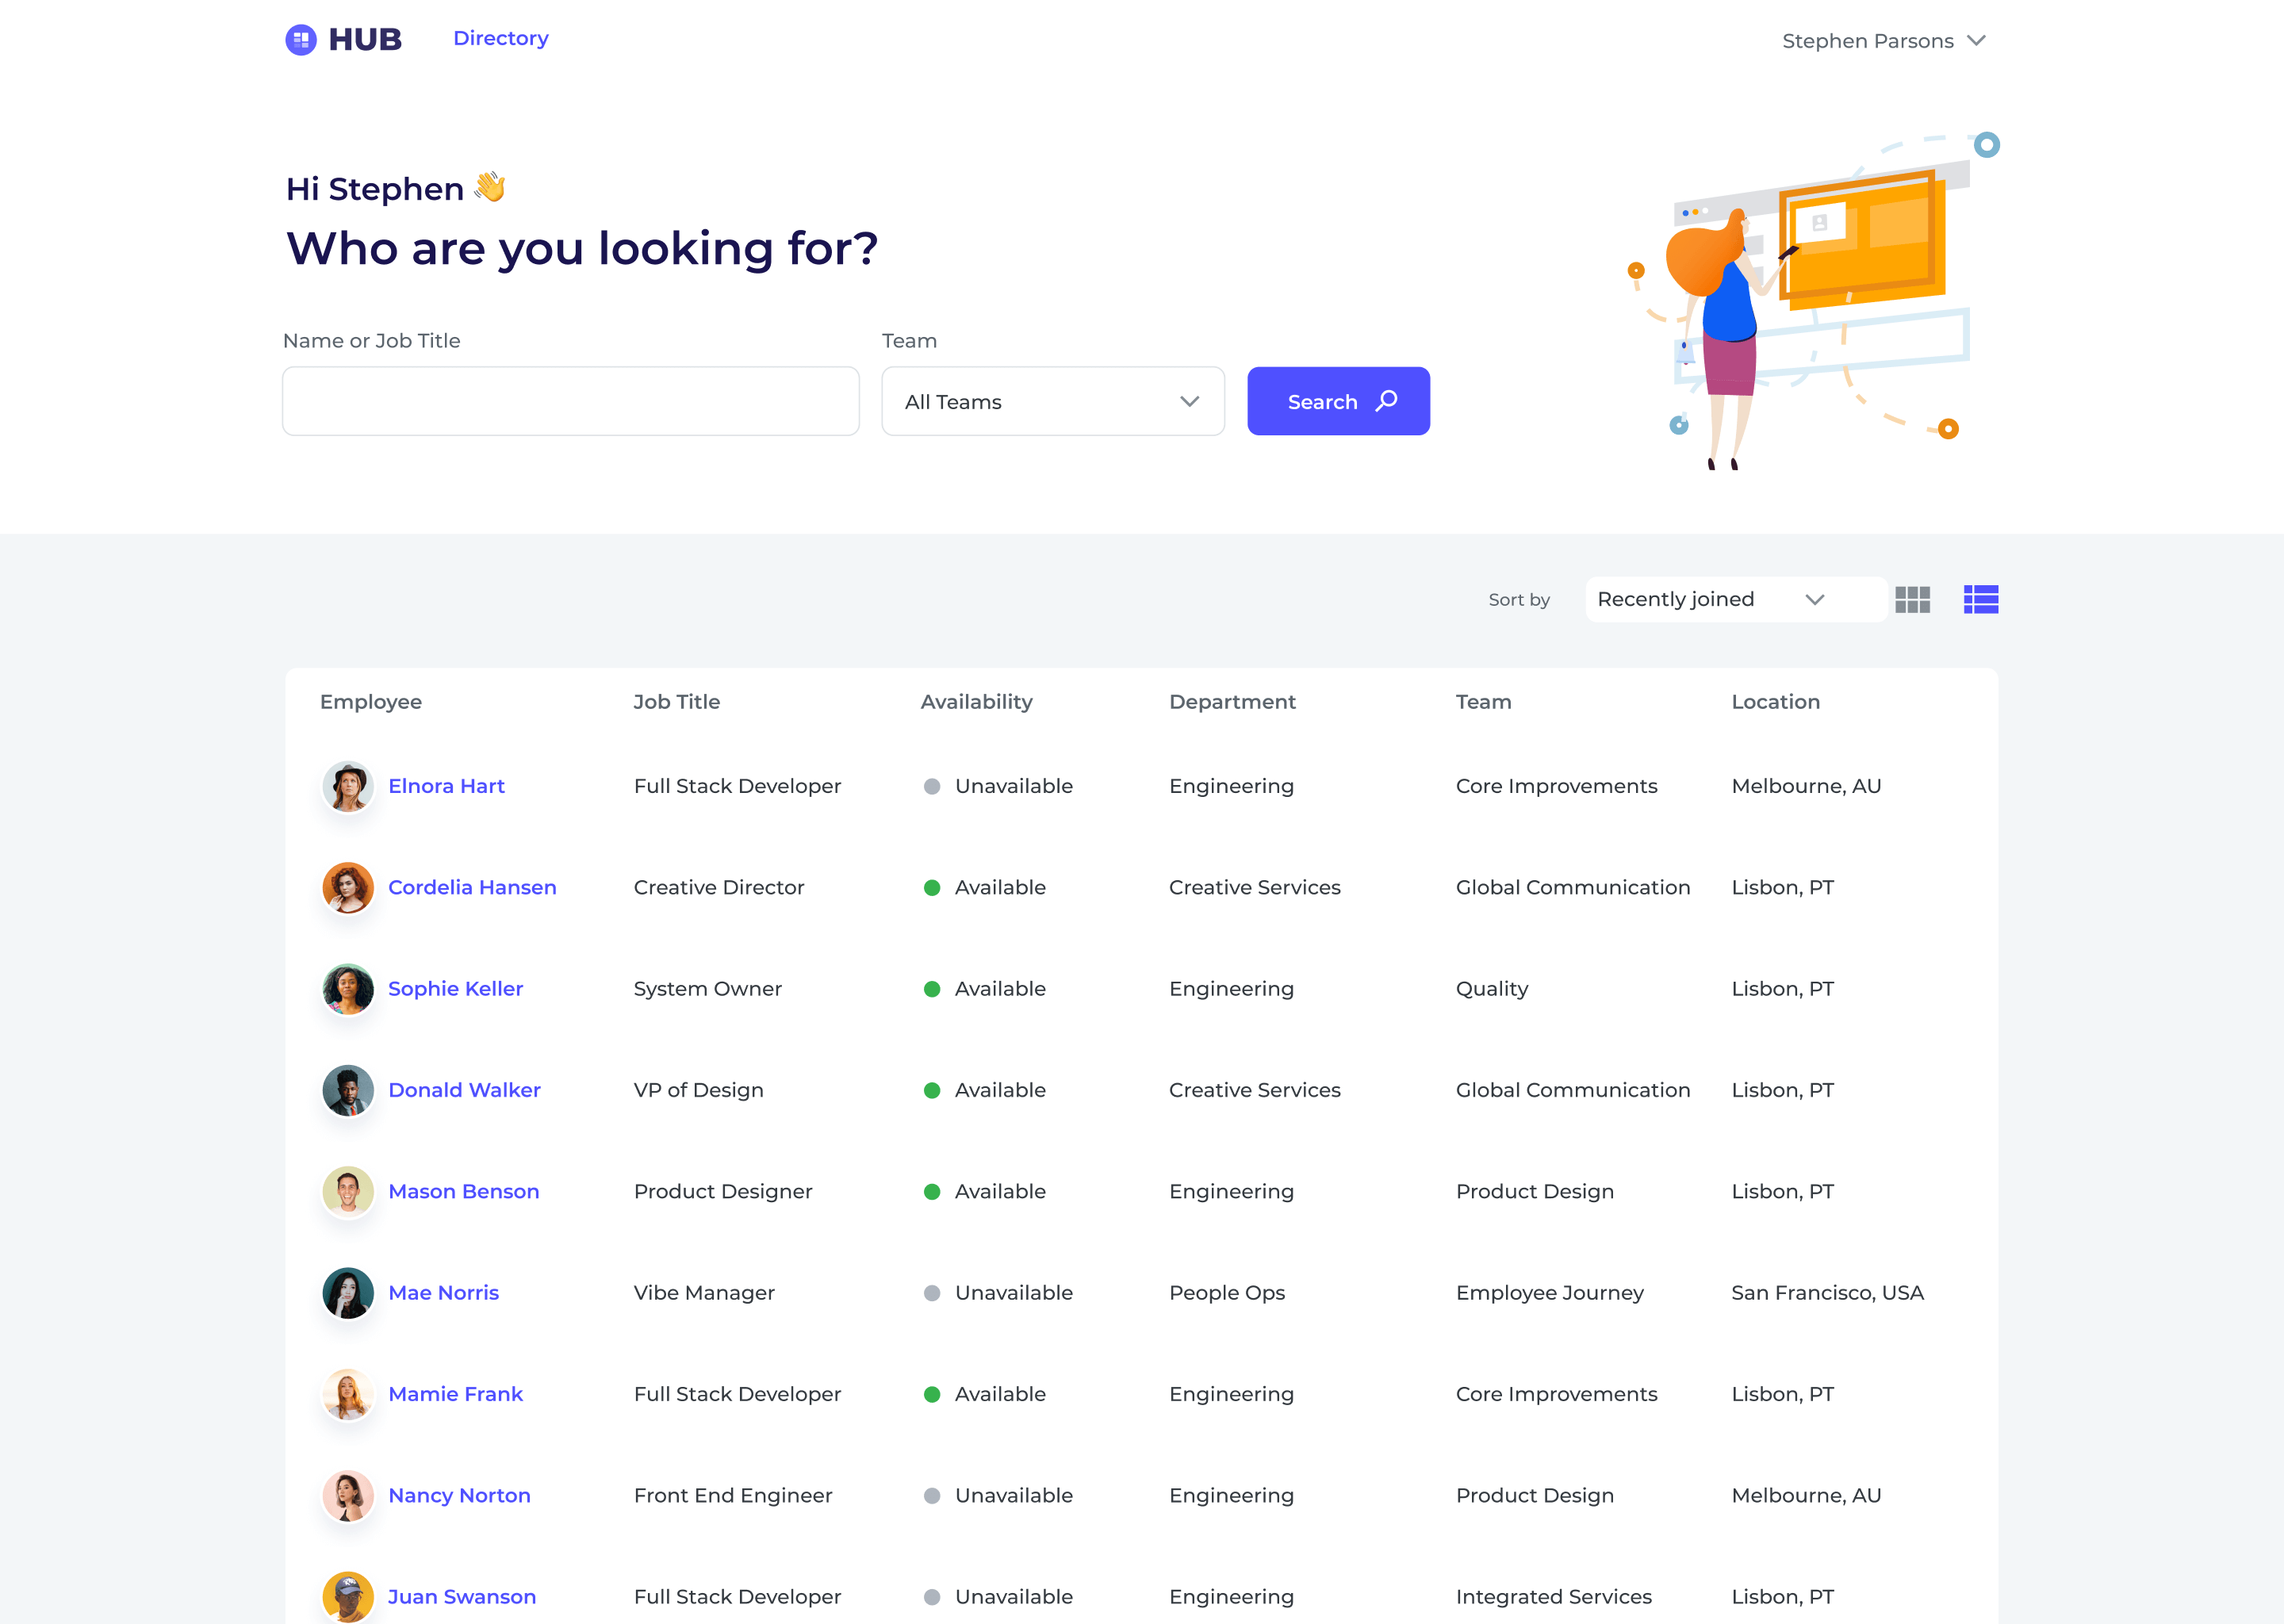Viewport: 2284px width, 1624px height.
Task: Click the Employee column header
Action: click(371, 702)
